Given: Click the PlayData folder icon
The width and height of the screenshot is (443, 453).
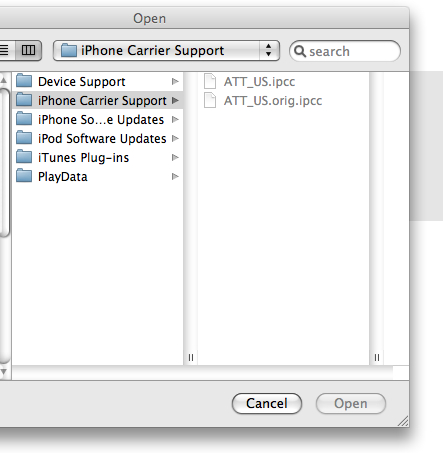Looking at the screenshot, I should 24,176.
